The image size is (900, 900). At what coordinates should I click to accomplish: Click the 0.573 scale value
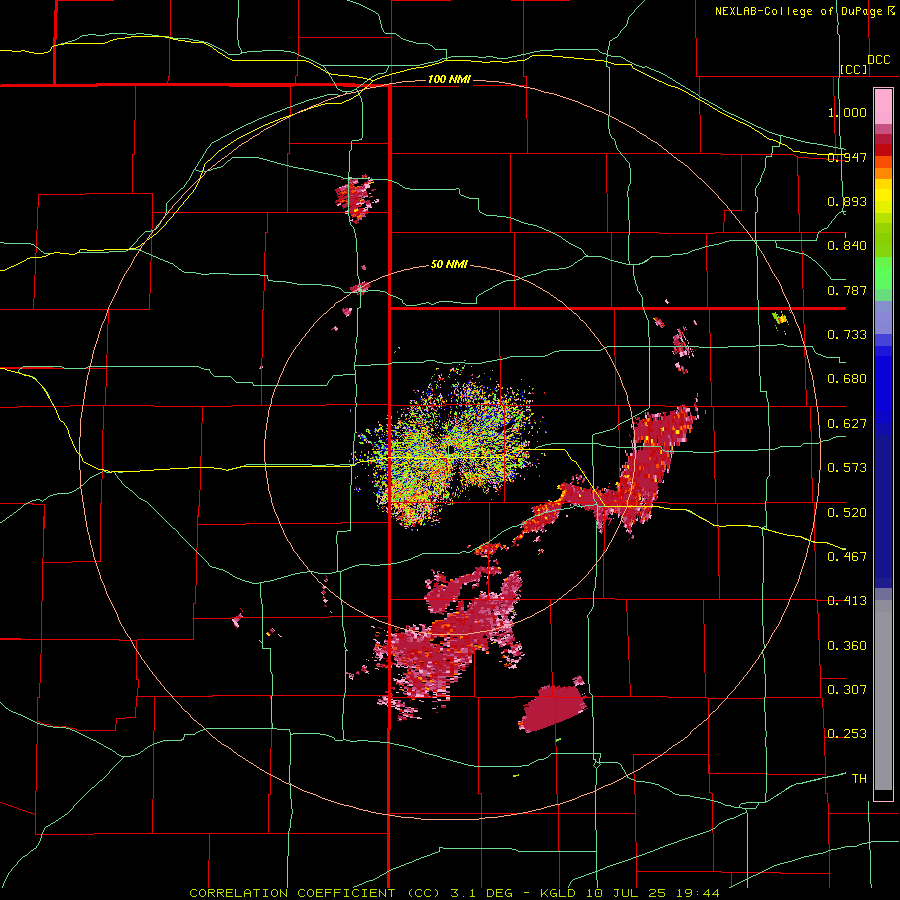(847, 467)
